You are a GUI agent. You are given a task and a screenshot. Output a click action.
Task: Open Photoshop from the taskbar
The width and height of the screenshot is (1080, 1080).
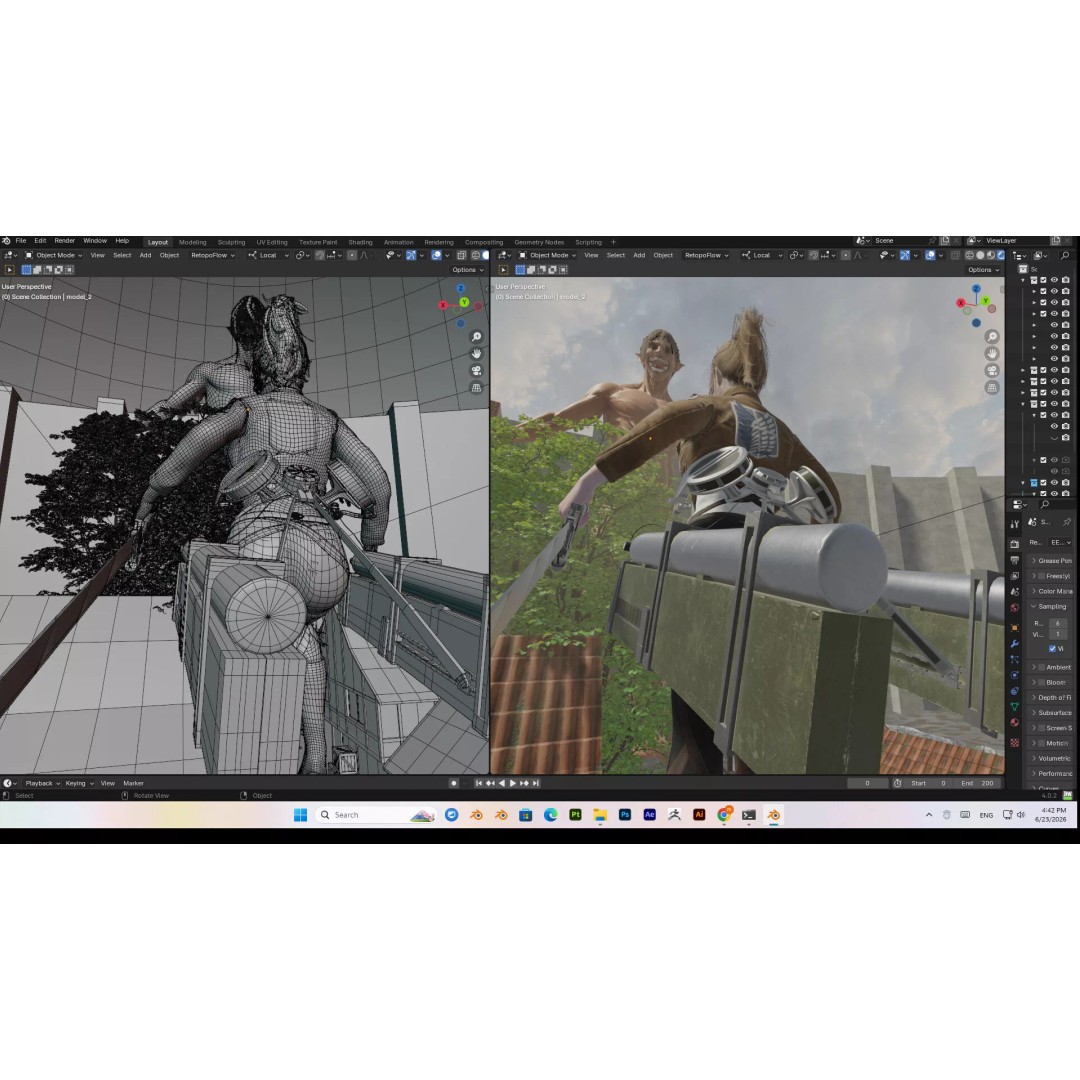[625, 815]
